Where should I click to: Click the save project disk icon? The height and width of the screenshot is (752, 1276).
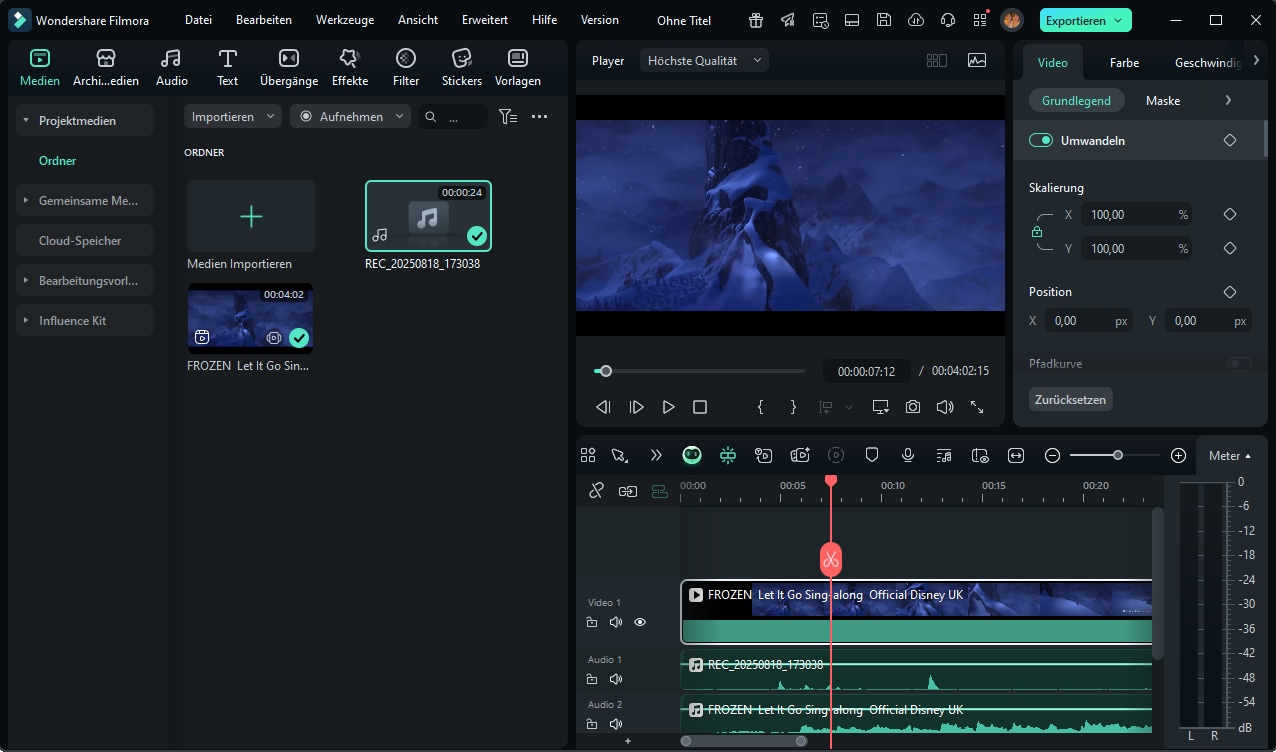pyautogui.click(x=883, y=20)
